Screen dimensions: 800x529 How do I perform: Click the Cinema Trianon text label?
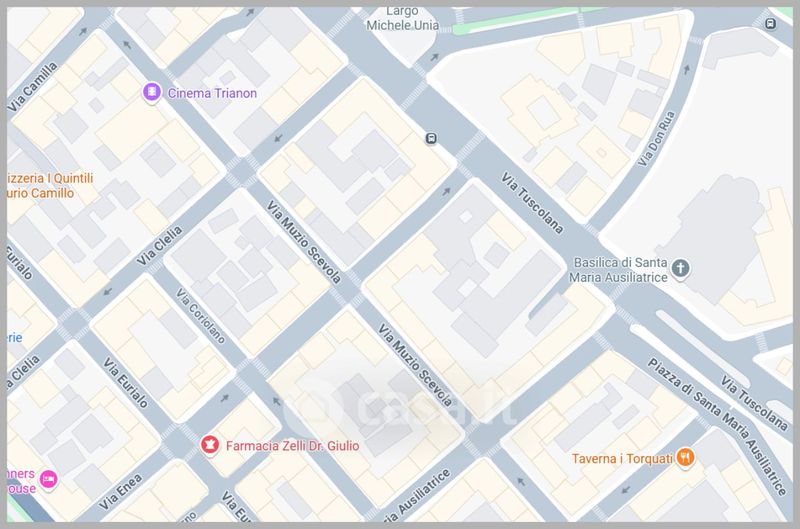(212, 93)
